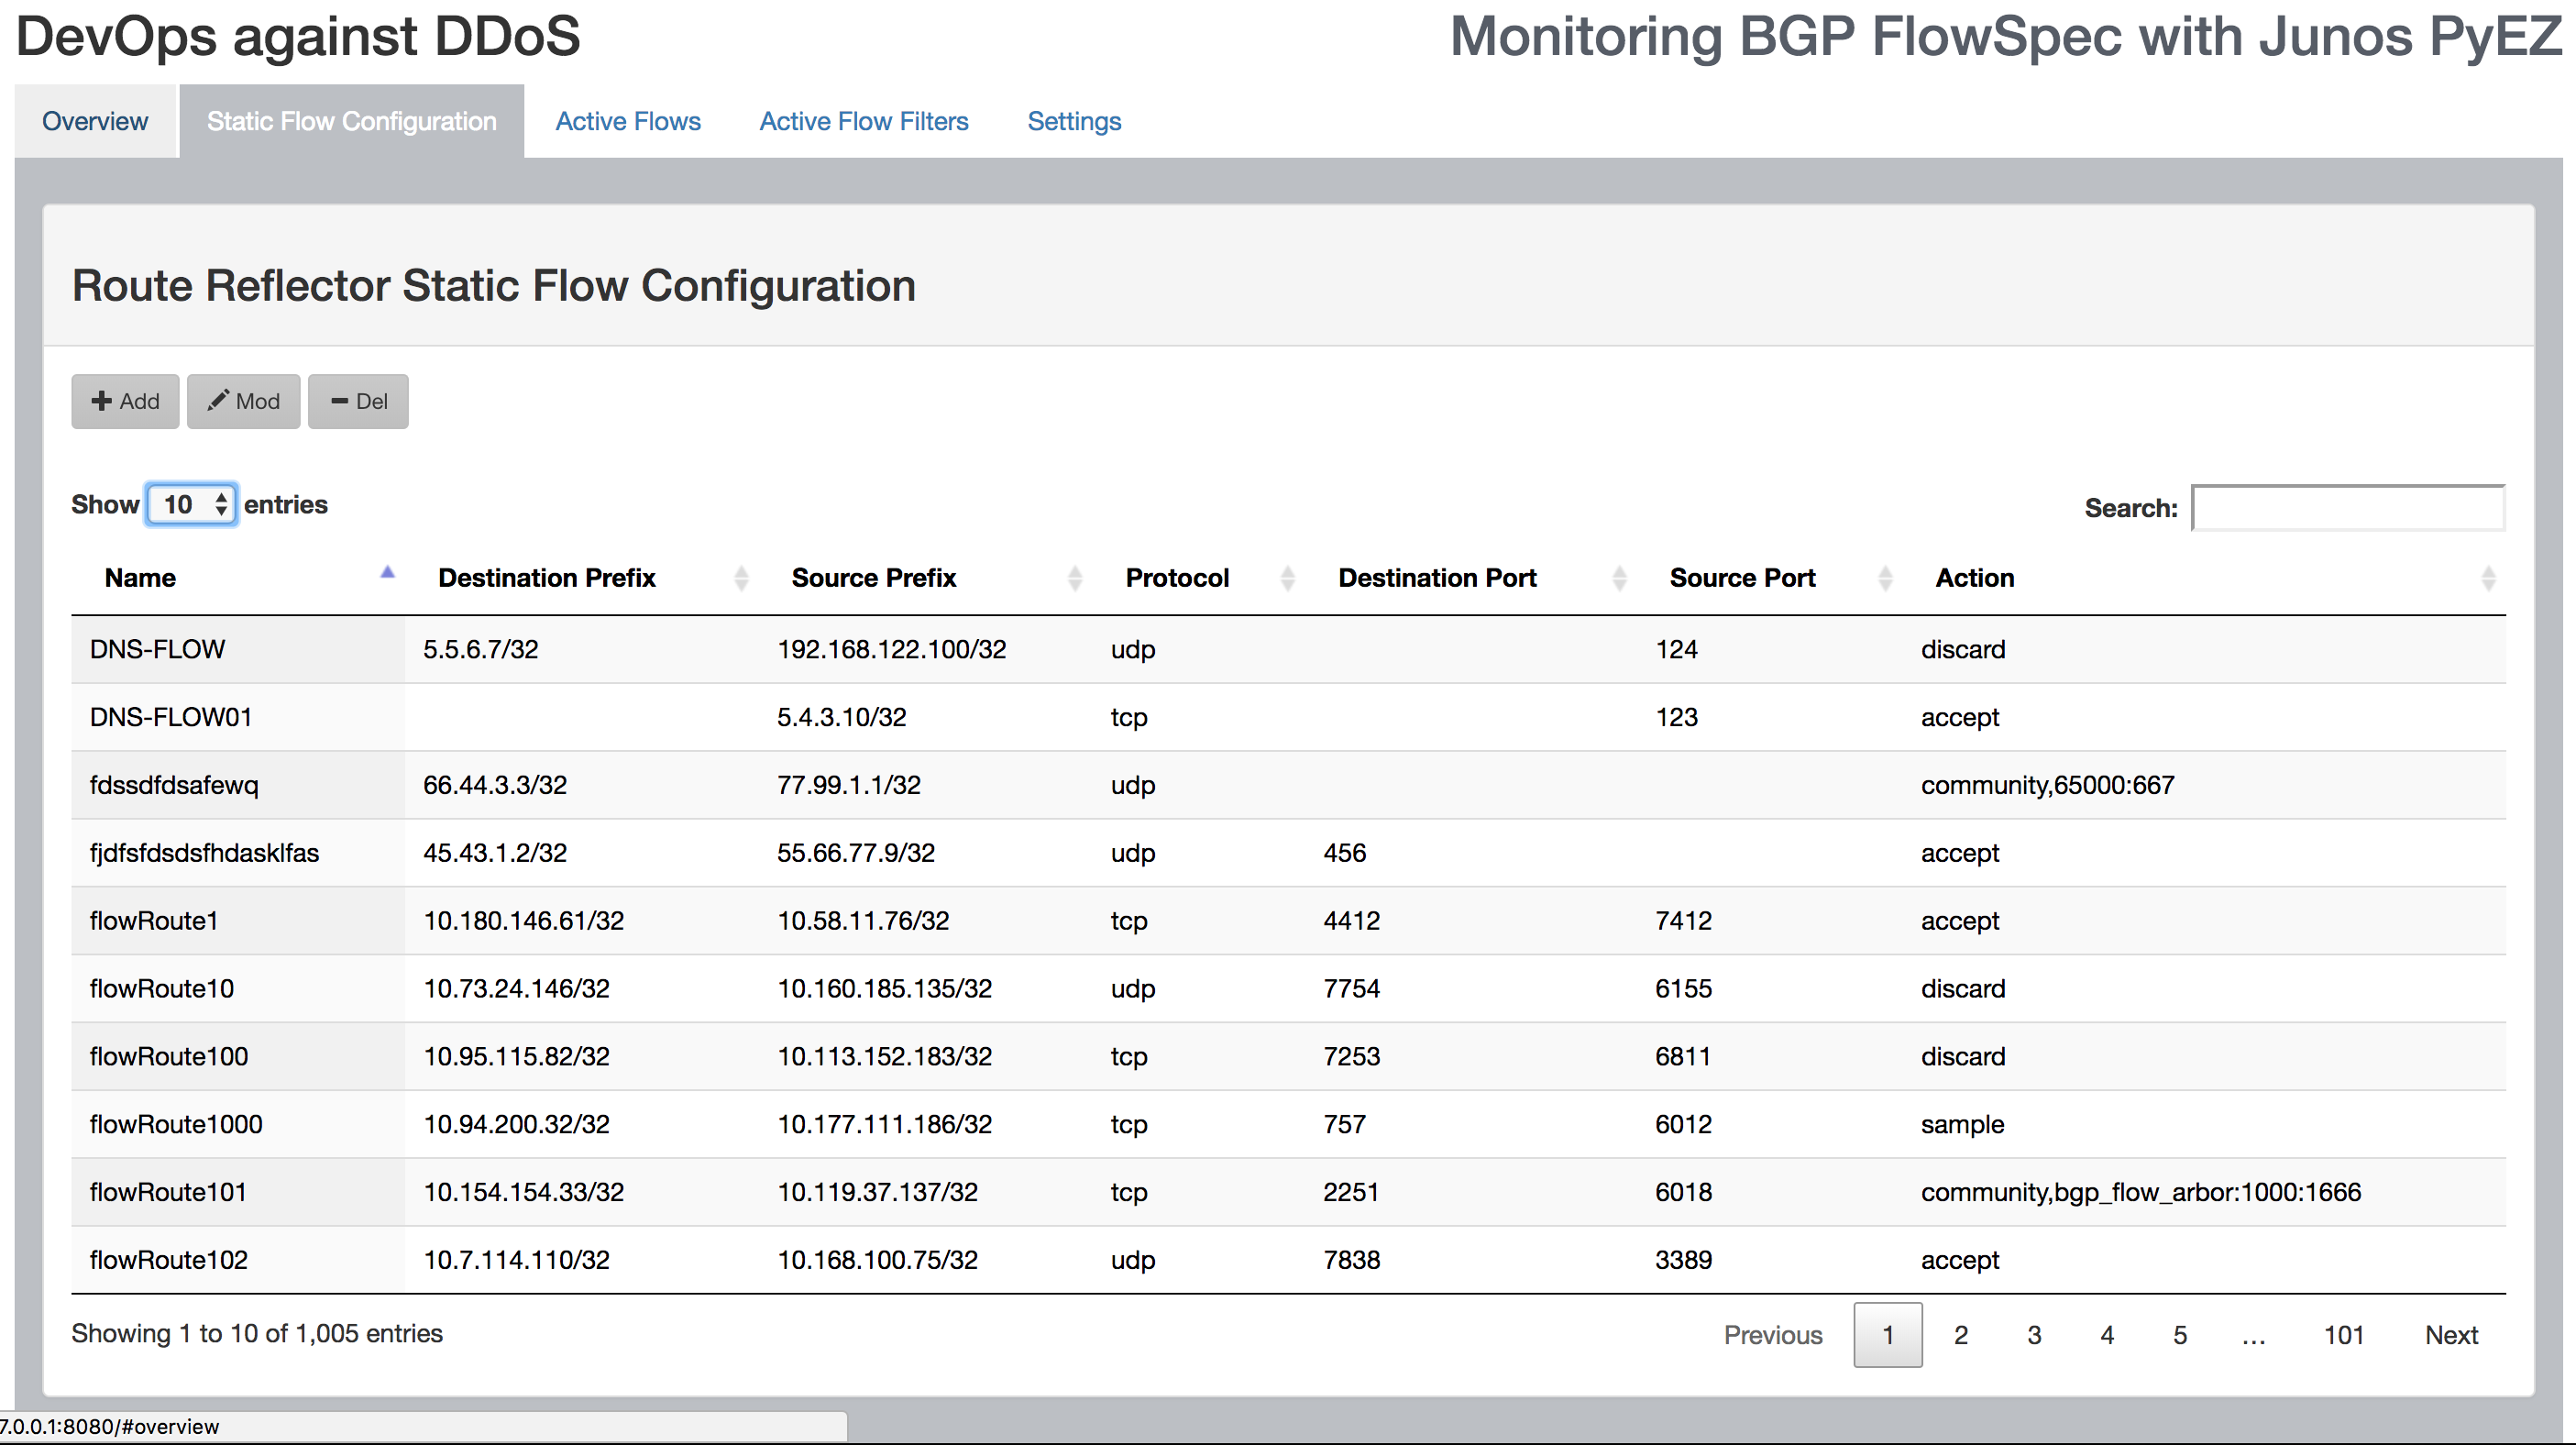
Task: Select the flowRoute1000 table row
Action: (x=176, y=1124)
